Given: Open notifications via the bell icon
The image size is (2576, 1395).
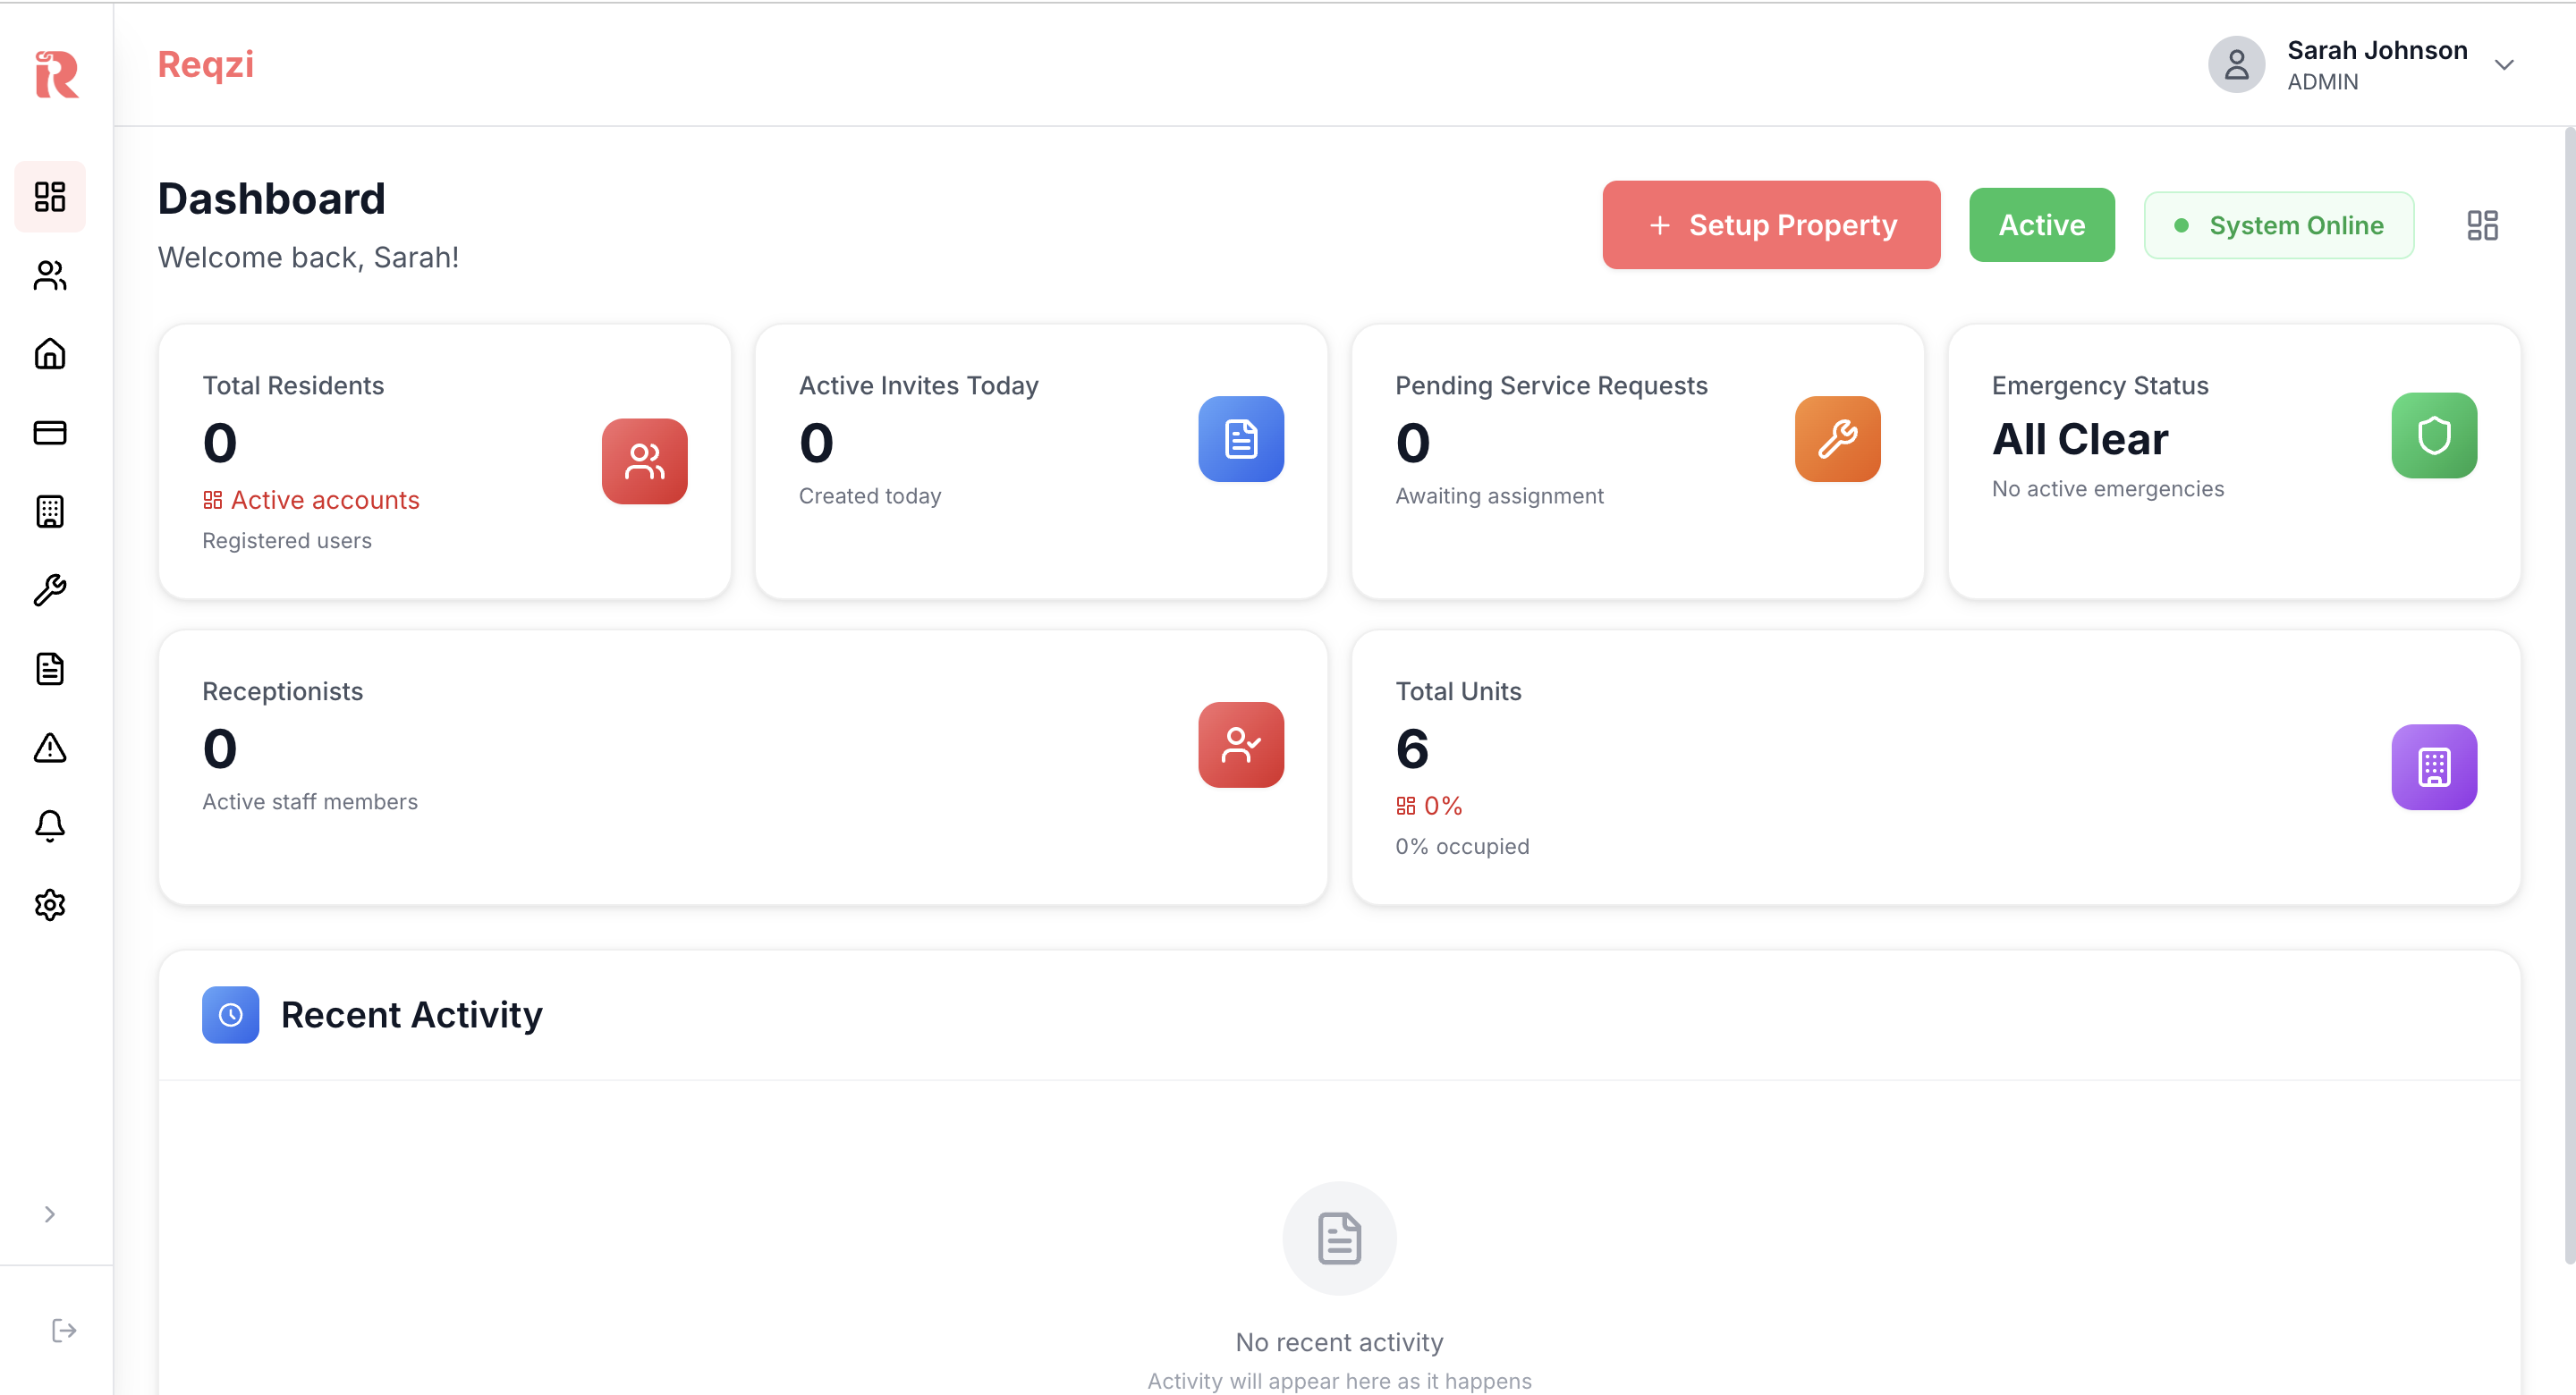Looking at the screenshot, I should tap(50, 825).
